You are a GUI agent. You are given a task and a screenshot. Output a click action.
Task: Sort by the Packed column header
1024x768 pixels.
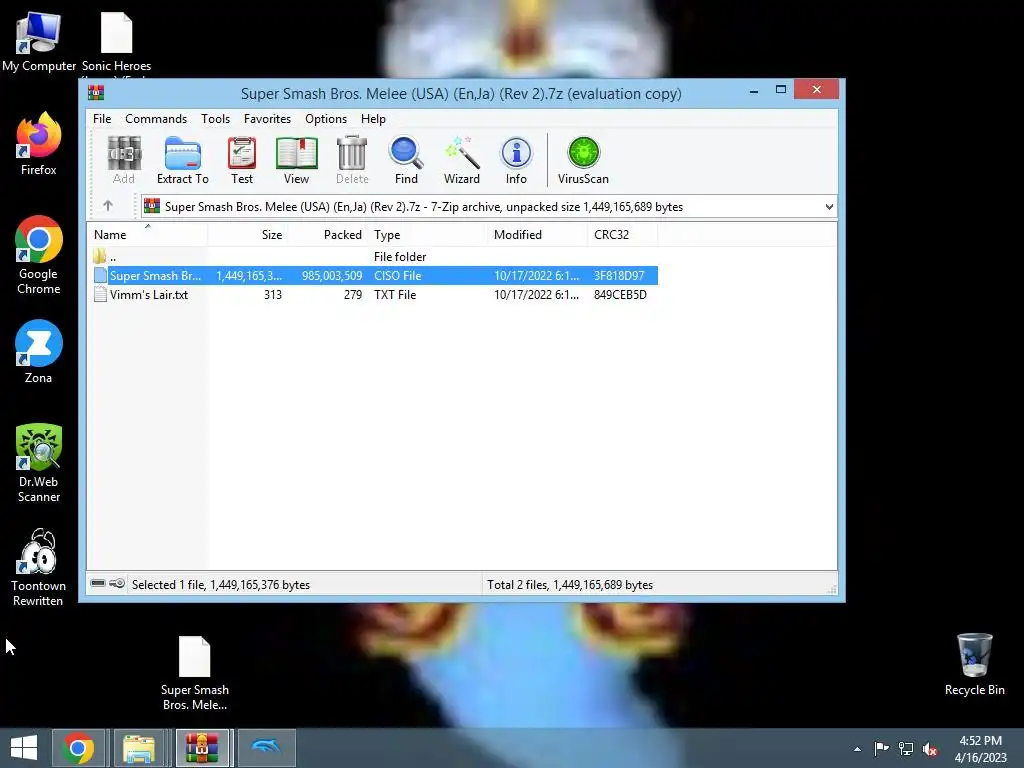327,234
